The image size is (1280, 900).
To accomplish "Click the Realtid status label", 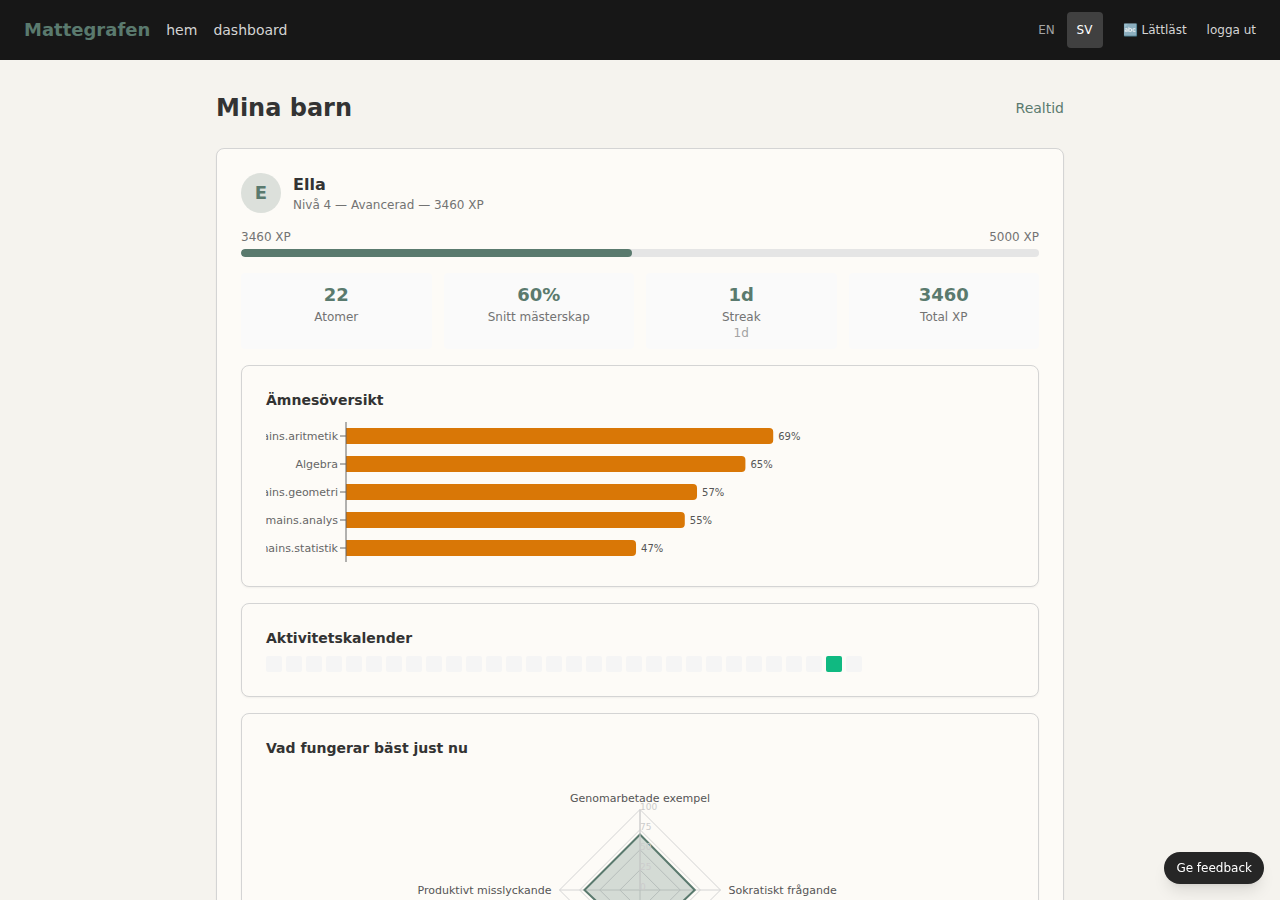I will (x=1039, y=108).
